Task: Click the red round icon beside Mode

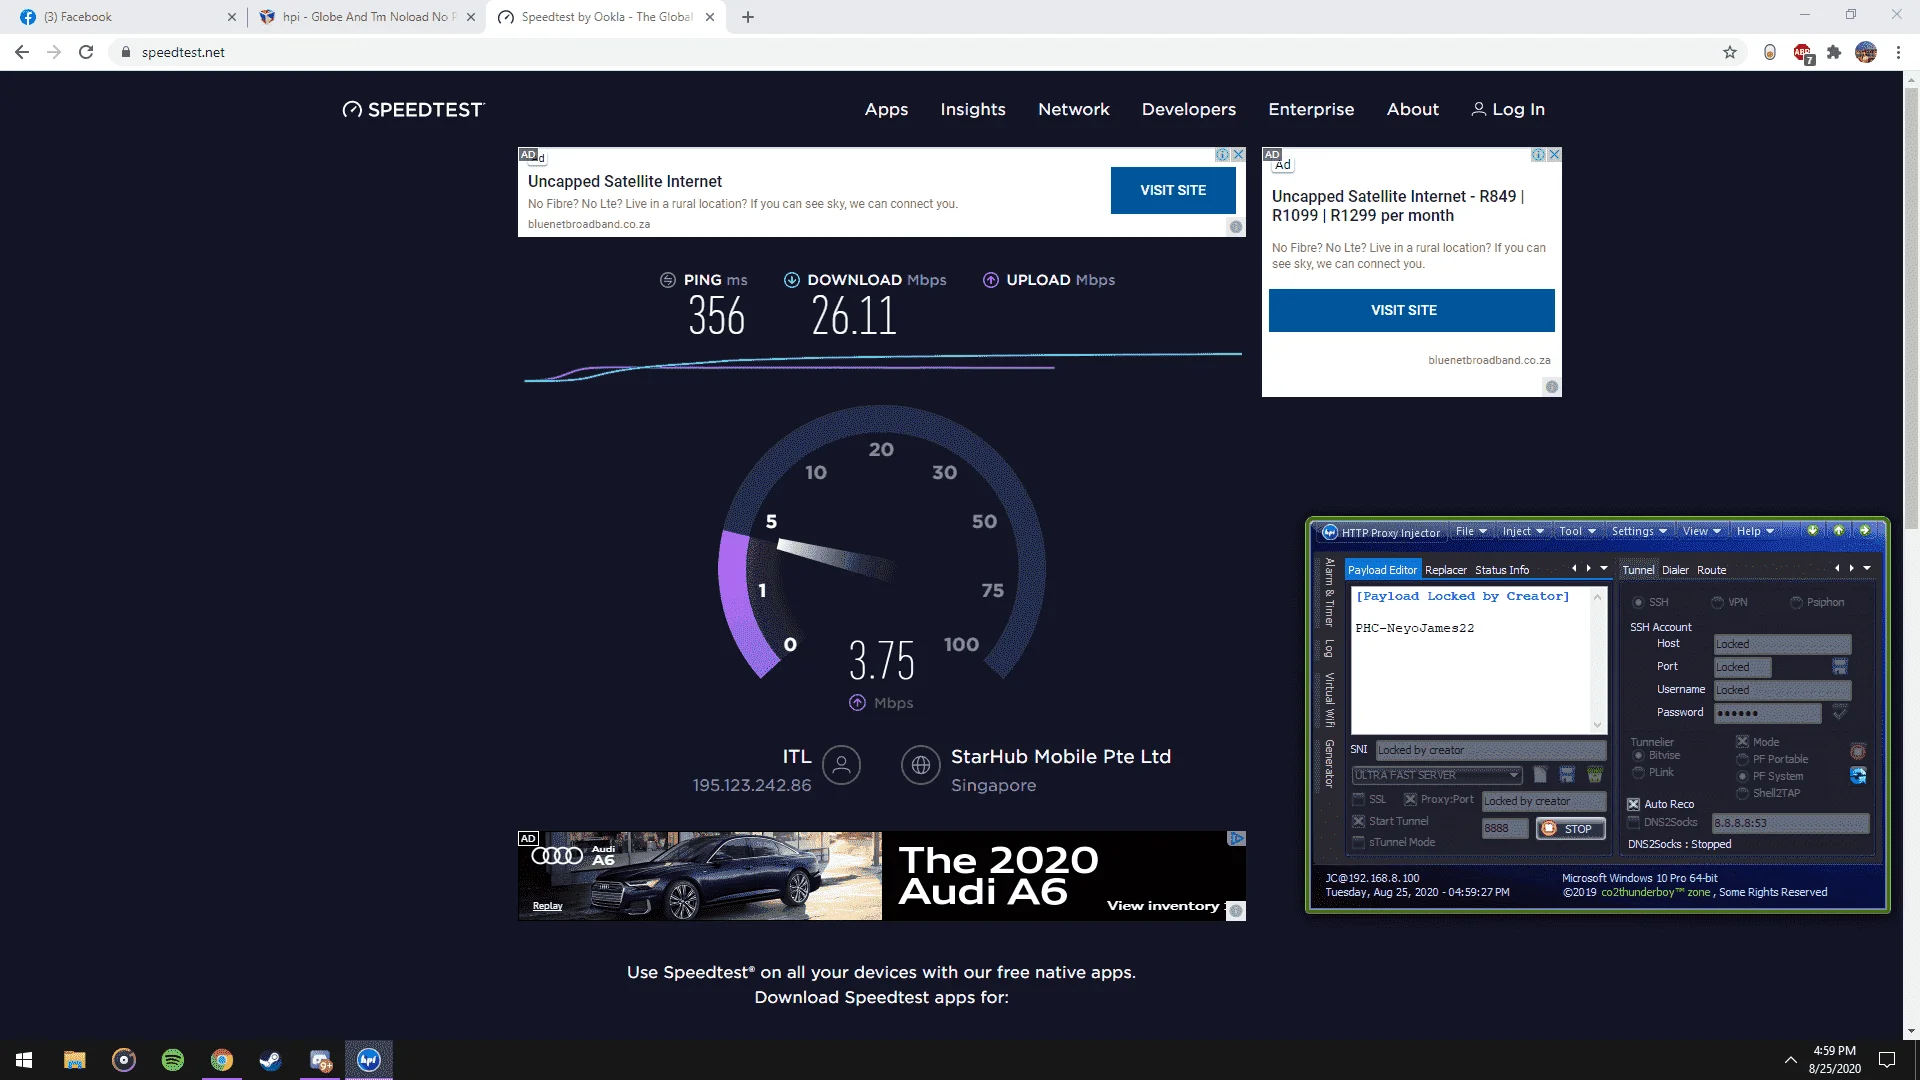Action: click(1858, 751)
